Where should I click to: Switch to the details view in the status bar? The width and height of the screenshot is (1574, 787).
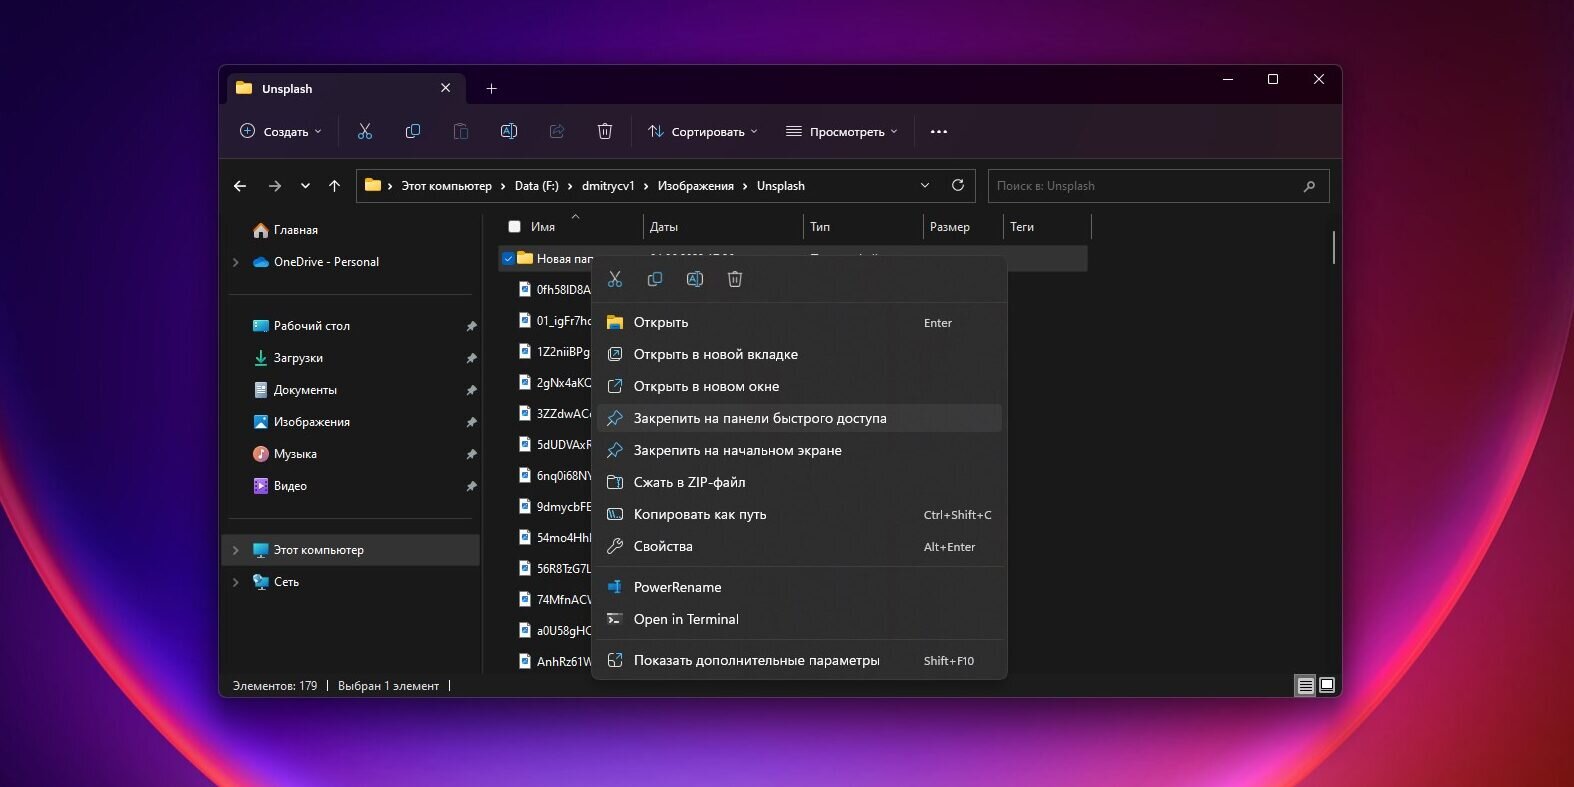(1305, 685)
